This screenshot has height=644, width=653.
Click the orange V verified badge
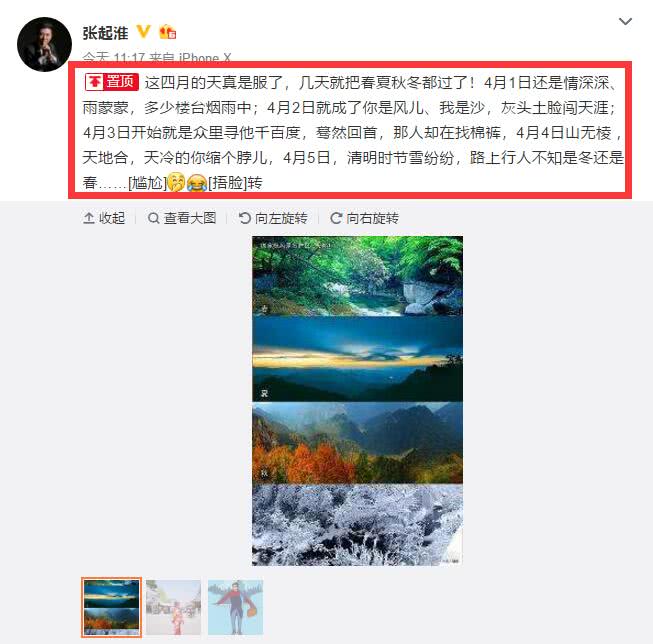click(x=143, y=32)
